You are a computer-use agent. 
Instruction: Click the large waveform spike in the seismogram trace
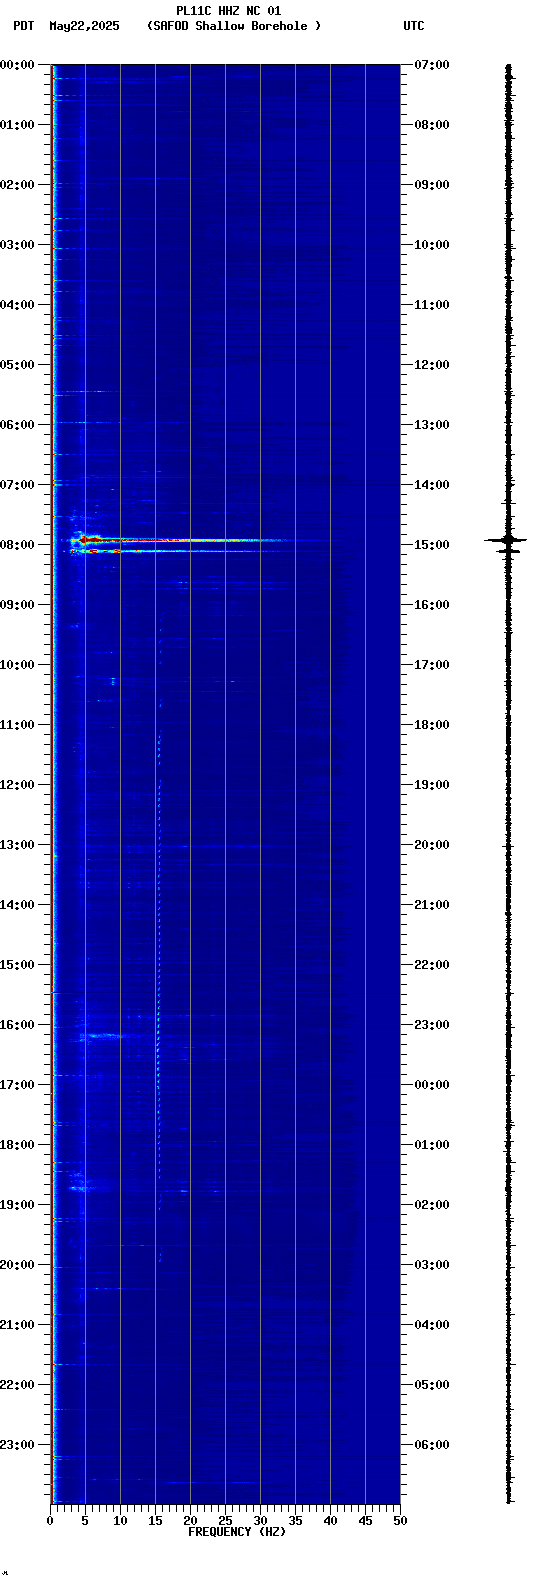pos(507,540)
